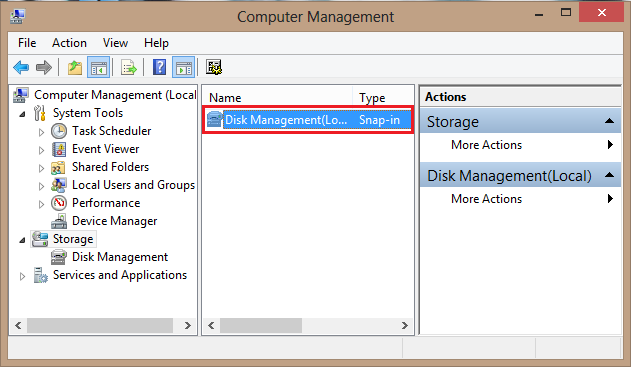Click the Forward arrow toolbar icon
The image size is (631, 367).
coord(43,67)
